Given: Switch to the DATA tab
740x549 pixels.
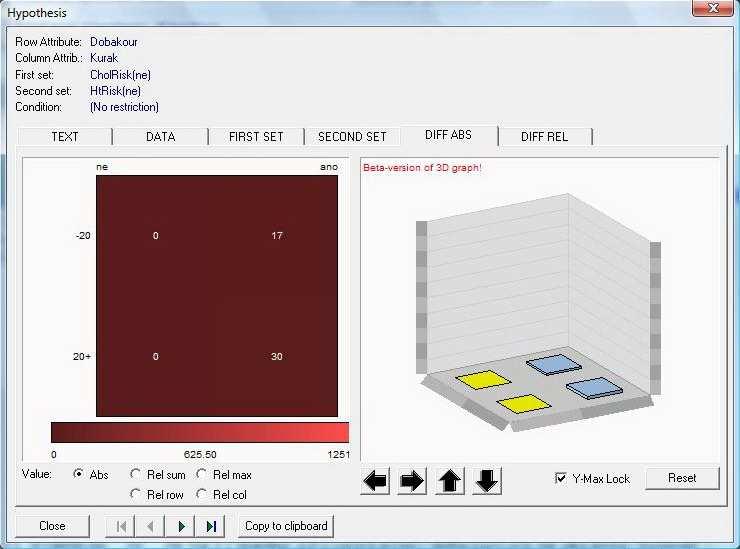Looking at the screenshot, I should pyautogui.click(x=160, y=137).
